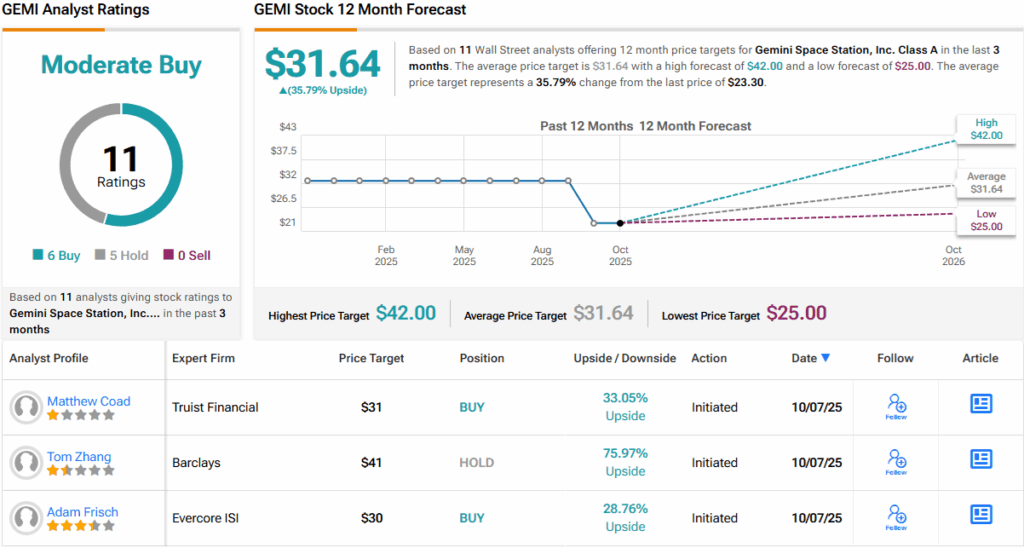Screen dimensions: 1024x548
Task: Select the High $42.00 forecast label
Action: click(x=986, y=128)
